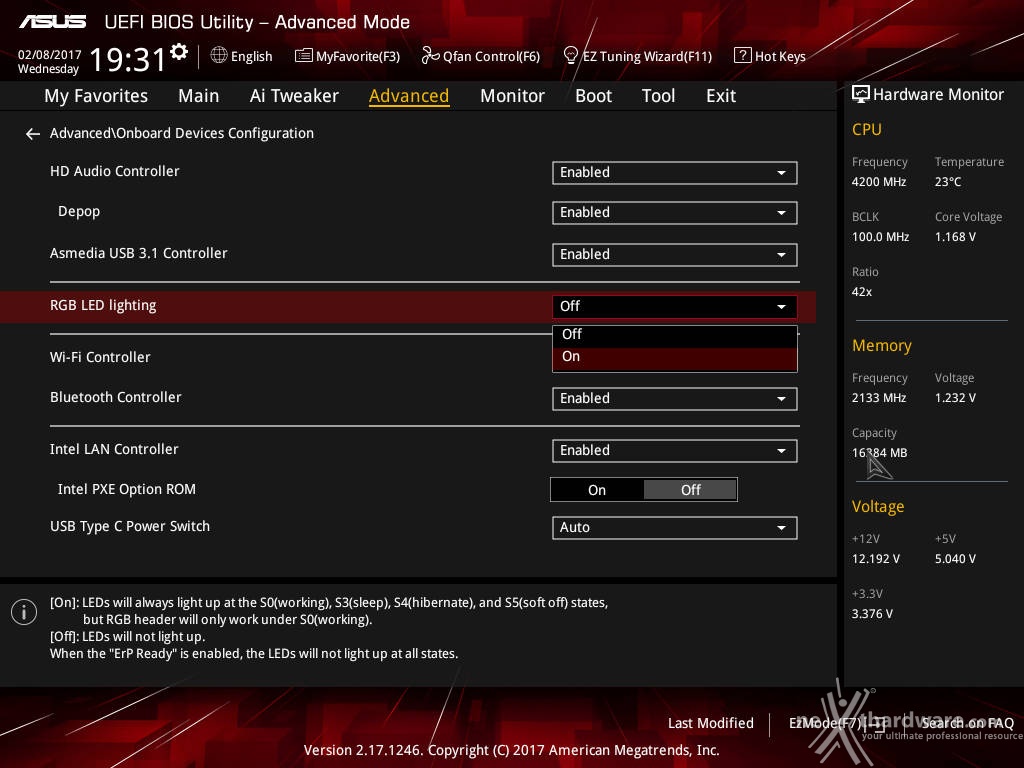Switch to My Favorites tab
The width and height of the screenshot is (1024, 768).
[x=96, y=96]
